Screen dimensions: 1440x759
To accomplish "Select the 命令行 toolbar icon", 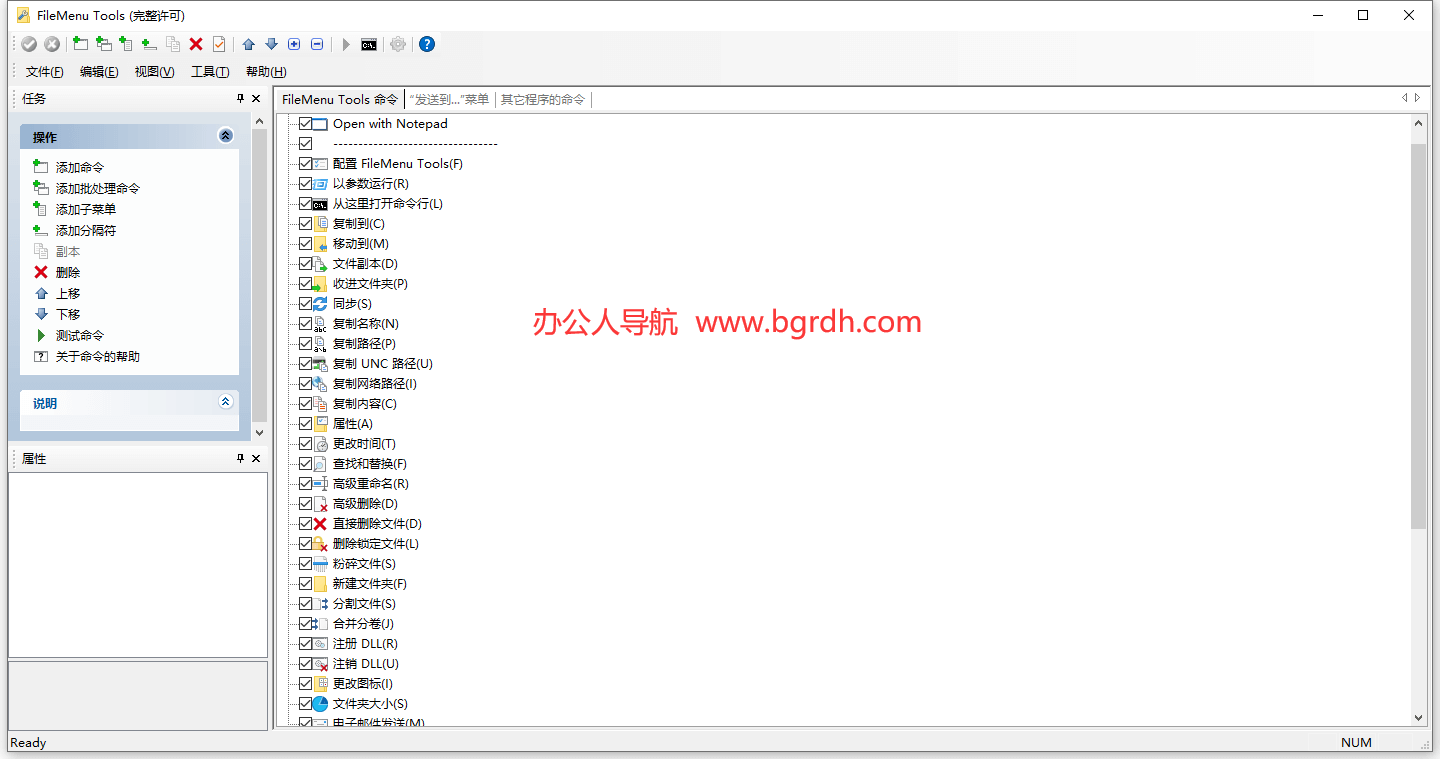I will [368, 44].
